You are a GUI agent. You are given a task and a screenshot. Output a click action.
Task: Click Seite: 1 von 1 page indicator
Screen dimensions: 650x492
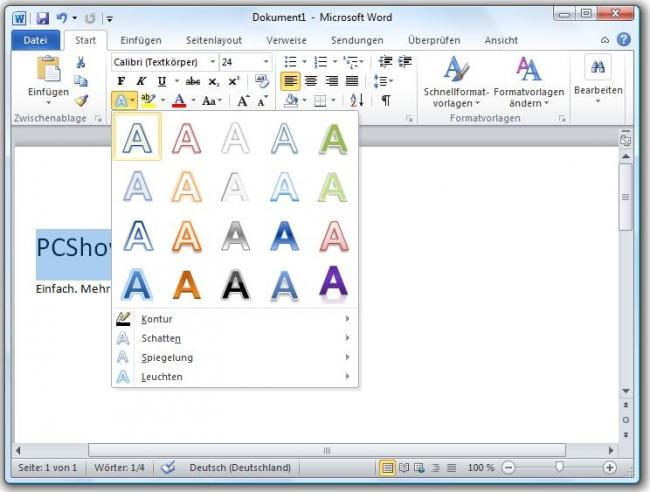click(x=47, y=468)
